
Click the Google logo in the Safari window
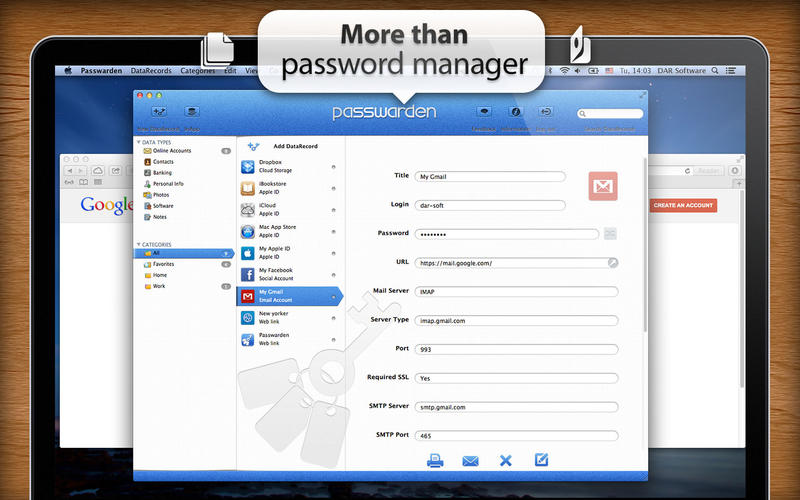coord(106,206)
